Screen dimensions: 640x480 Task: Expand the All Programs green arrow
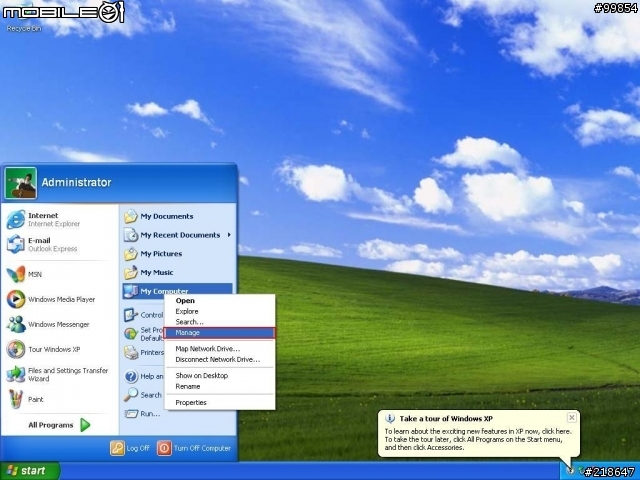pyautogui.click(x=85, y=425)
